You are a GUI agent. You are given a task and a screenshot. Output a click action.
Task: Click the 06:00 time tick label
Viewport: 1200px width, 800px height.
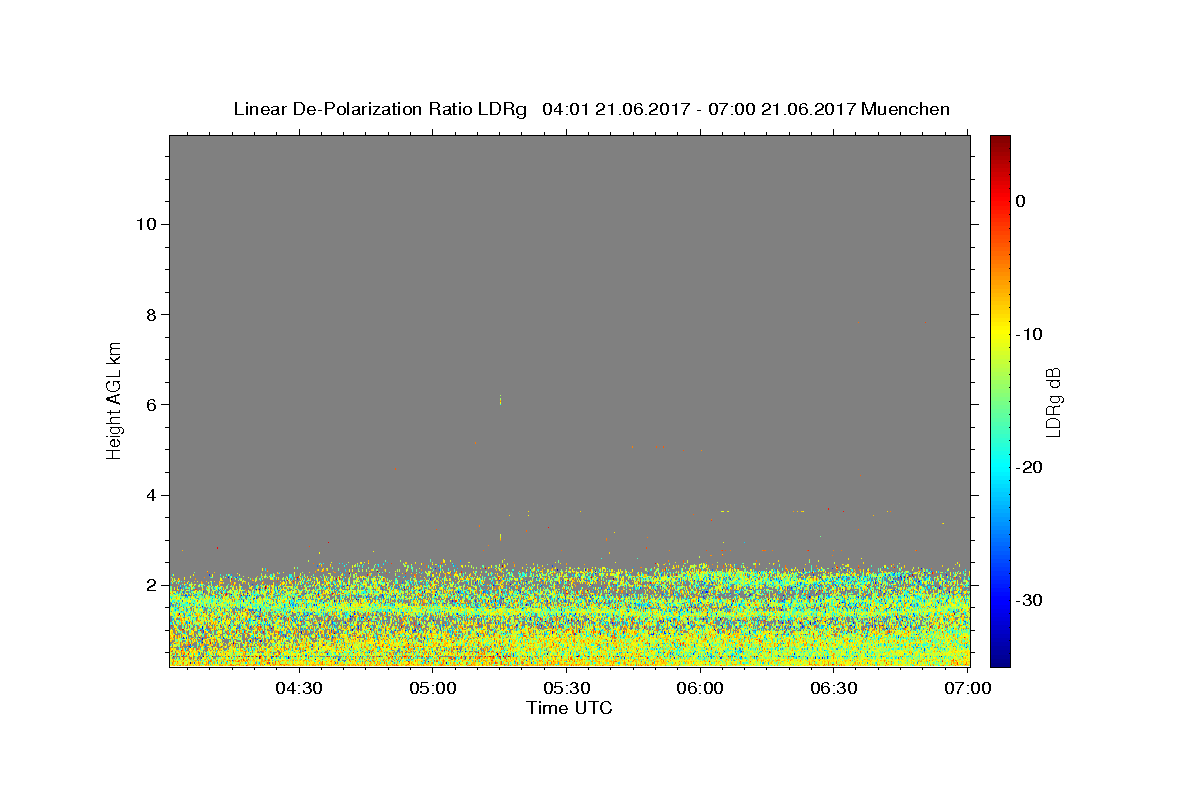click(x=700, y=689)
